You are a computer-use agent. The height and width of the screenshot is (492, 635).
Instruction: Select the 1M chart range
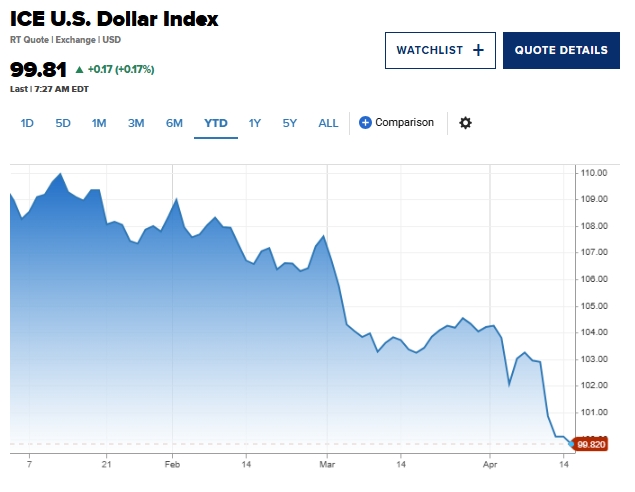pyautogui.click(x=99, y=123)
